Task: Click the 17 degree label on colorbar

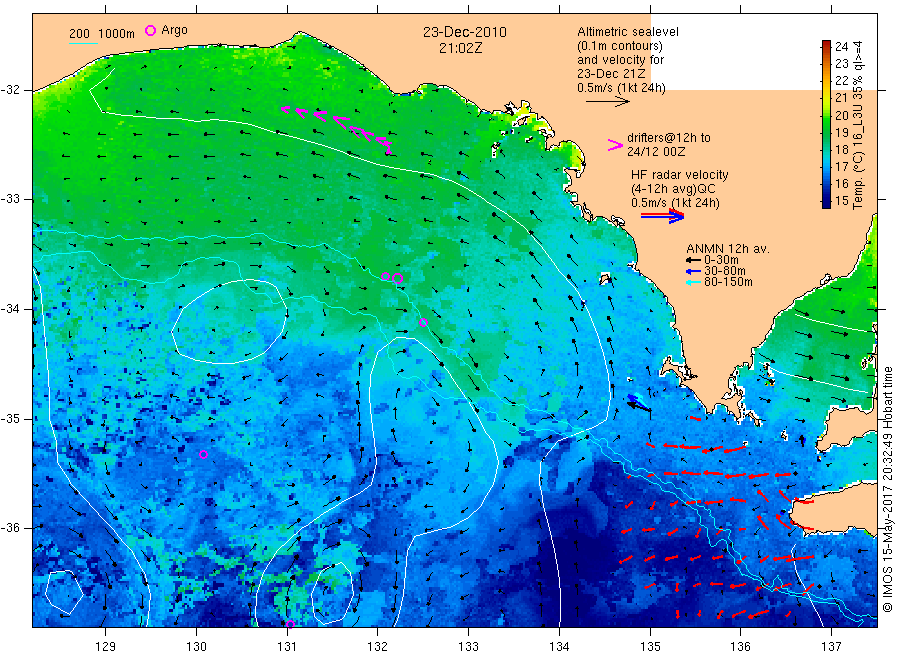Action: coord(841,166)
